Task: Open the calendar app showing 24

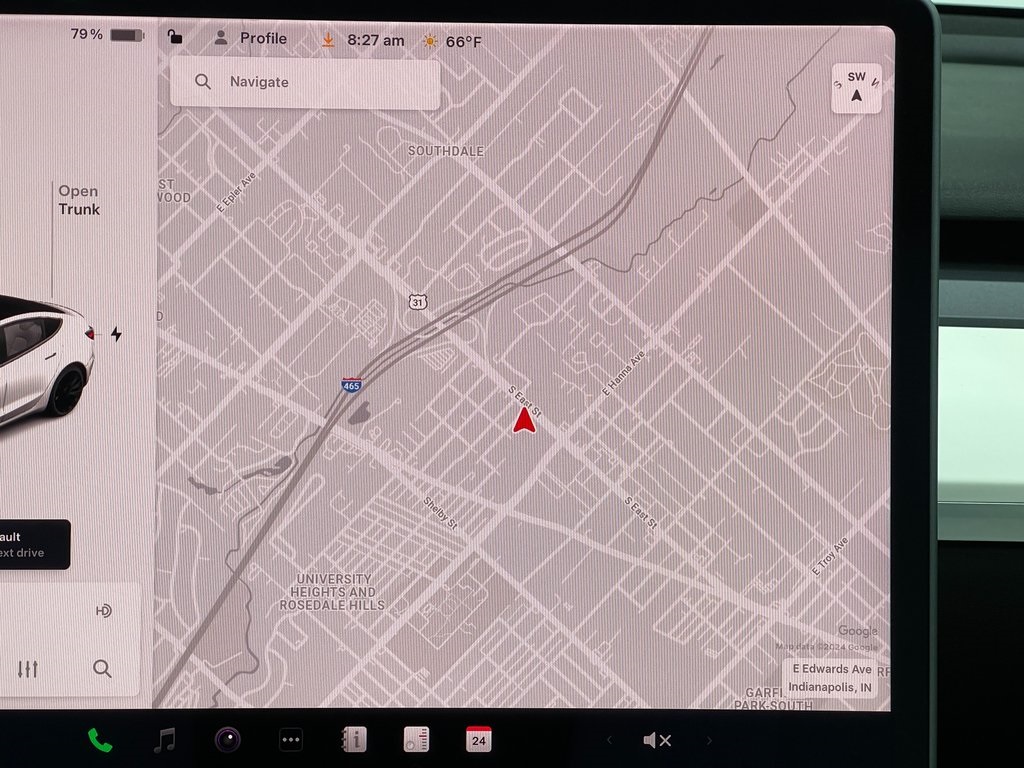Action: (x=479, y=739)
